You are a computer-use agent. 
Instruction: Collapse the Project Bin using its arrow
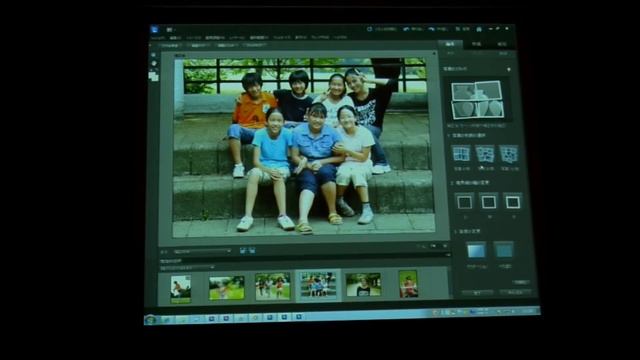click(x=448, y=255)
